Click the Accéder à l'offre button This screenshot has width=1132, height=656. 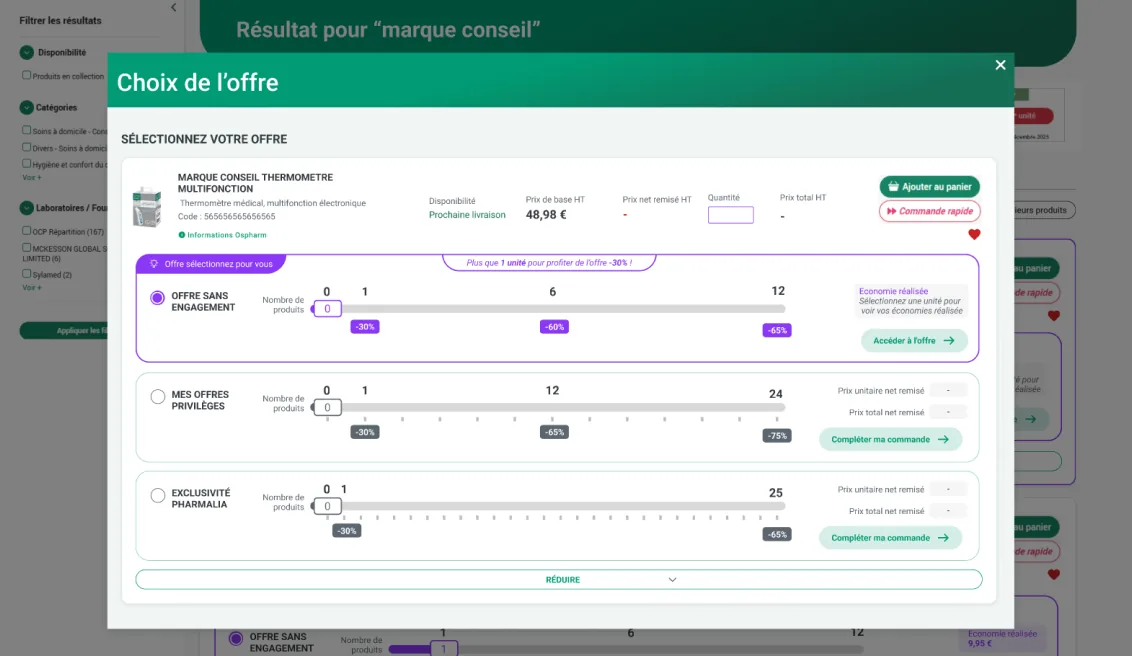point(914,341)
